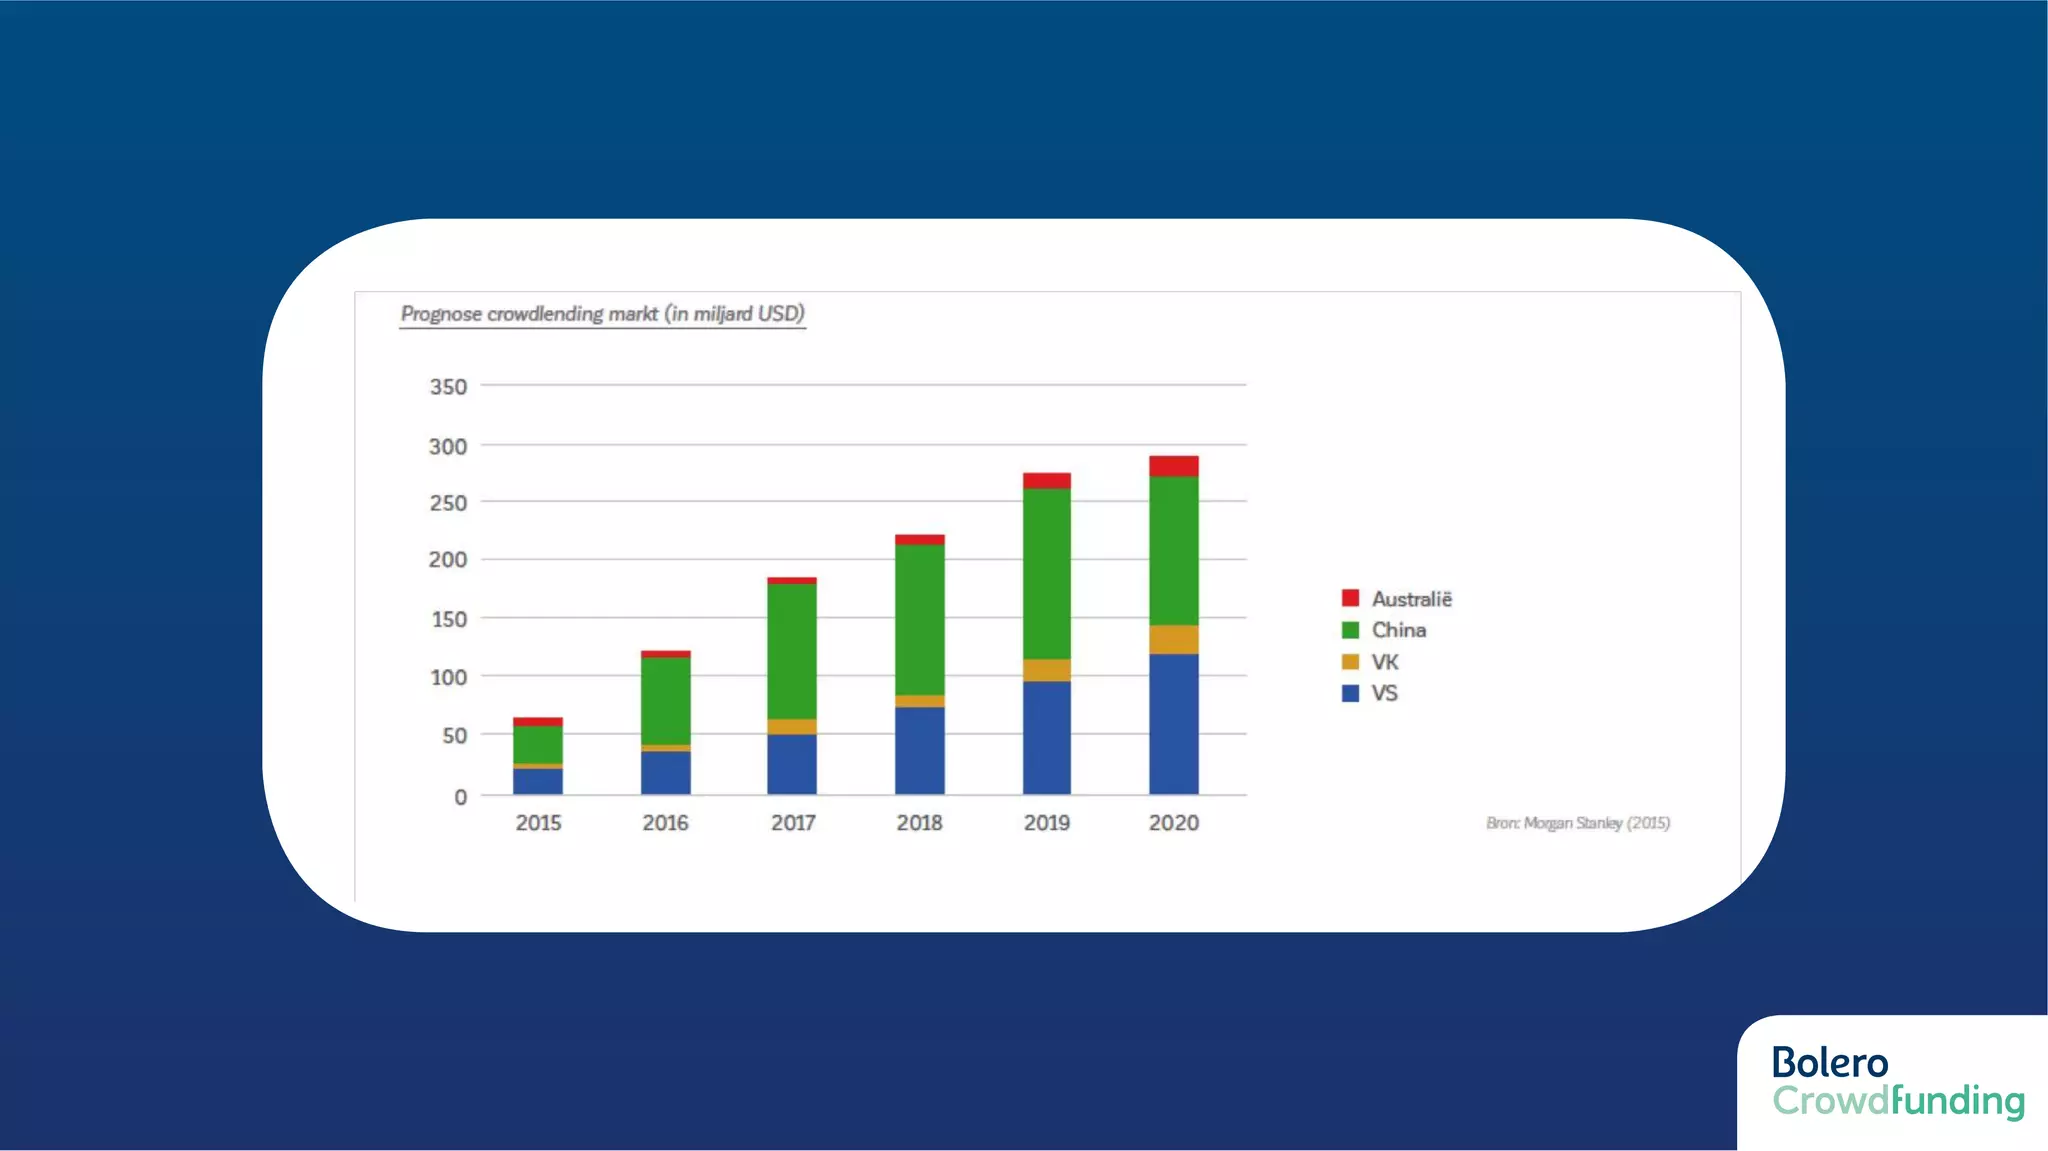Screen dimensions: 2048x1151
Task: Click the 350 y-axis label
Action: pyautogui.click(x=448, y=387)
